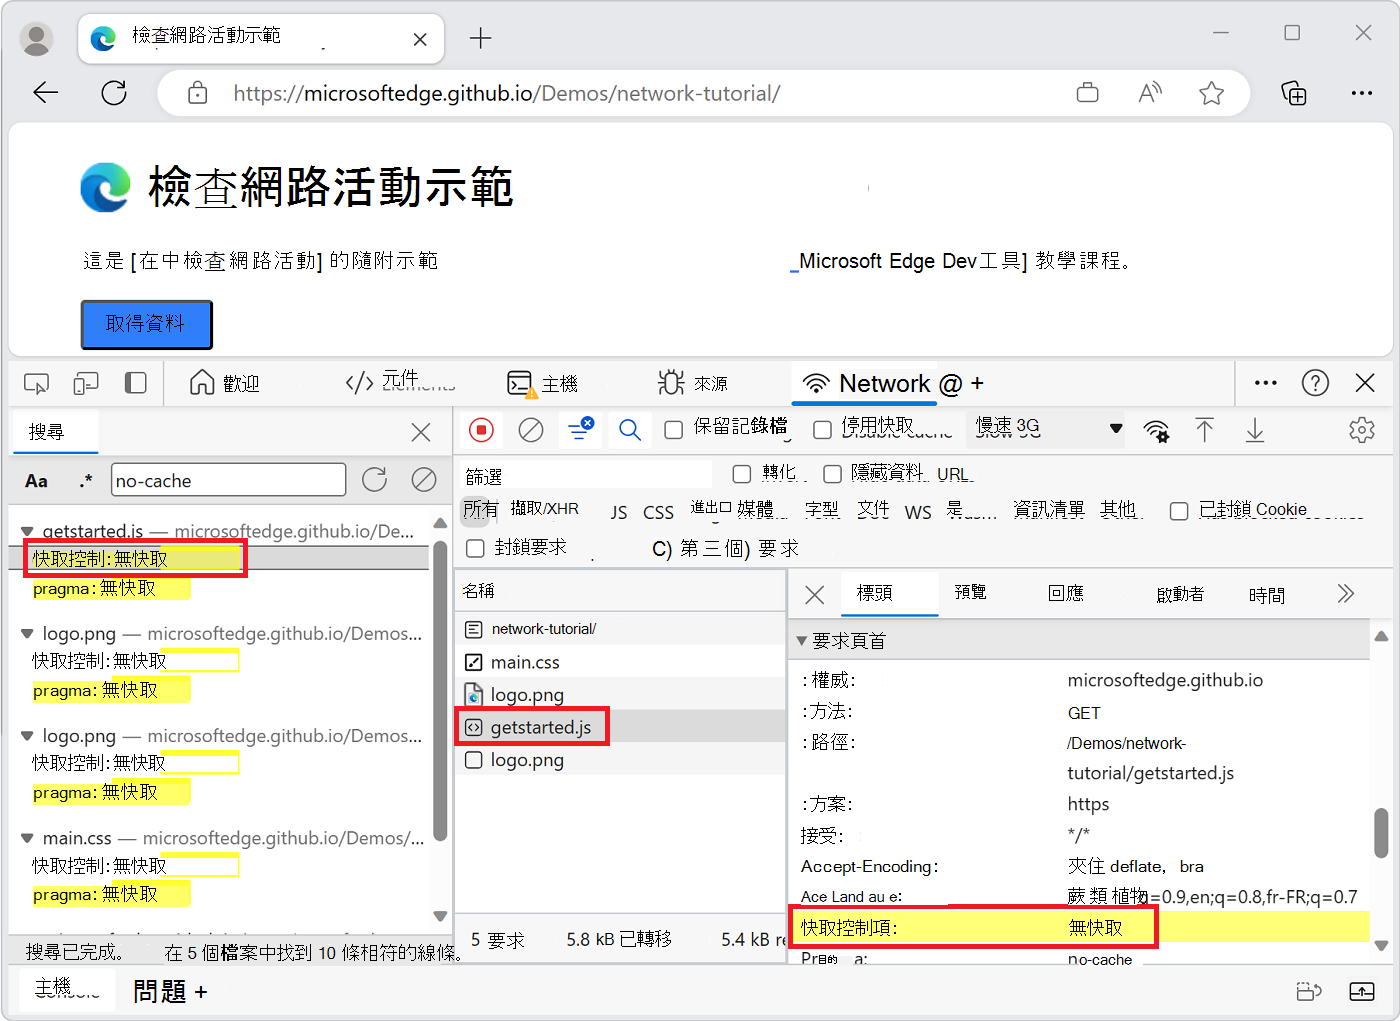
Task: Open Network settings gear icon
Action: 1361,430
